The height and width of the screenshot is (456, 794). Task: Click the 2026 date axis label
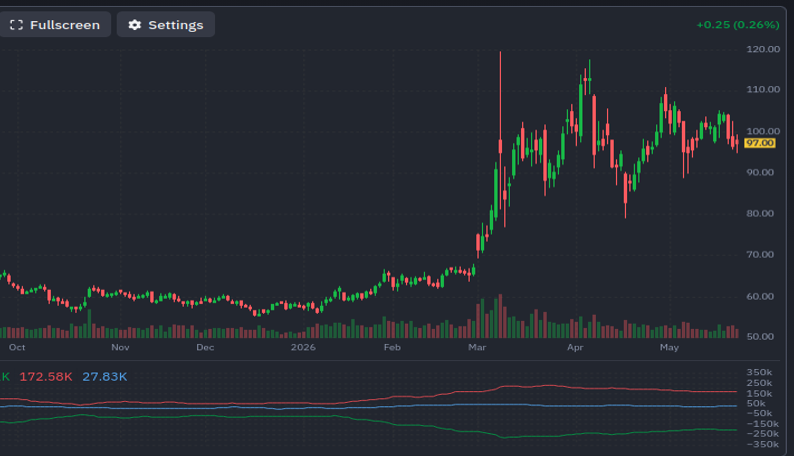pos(303,347)
